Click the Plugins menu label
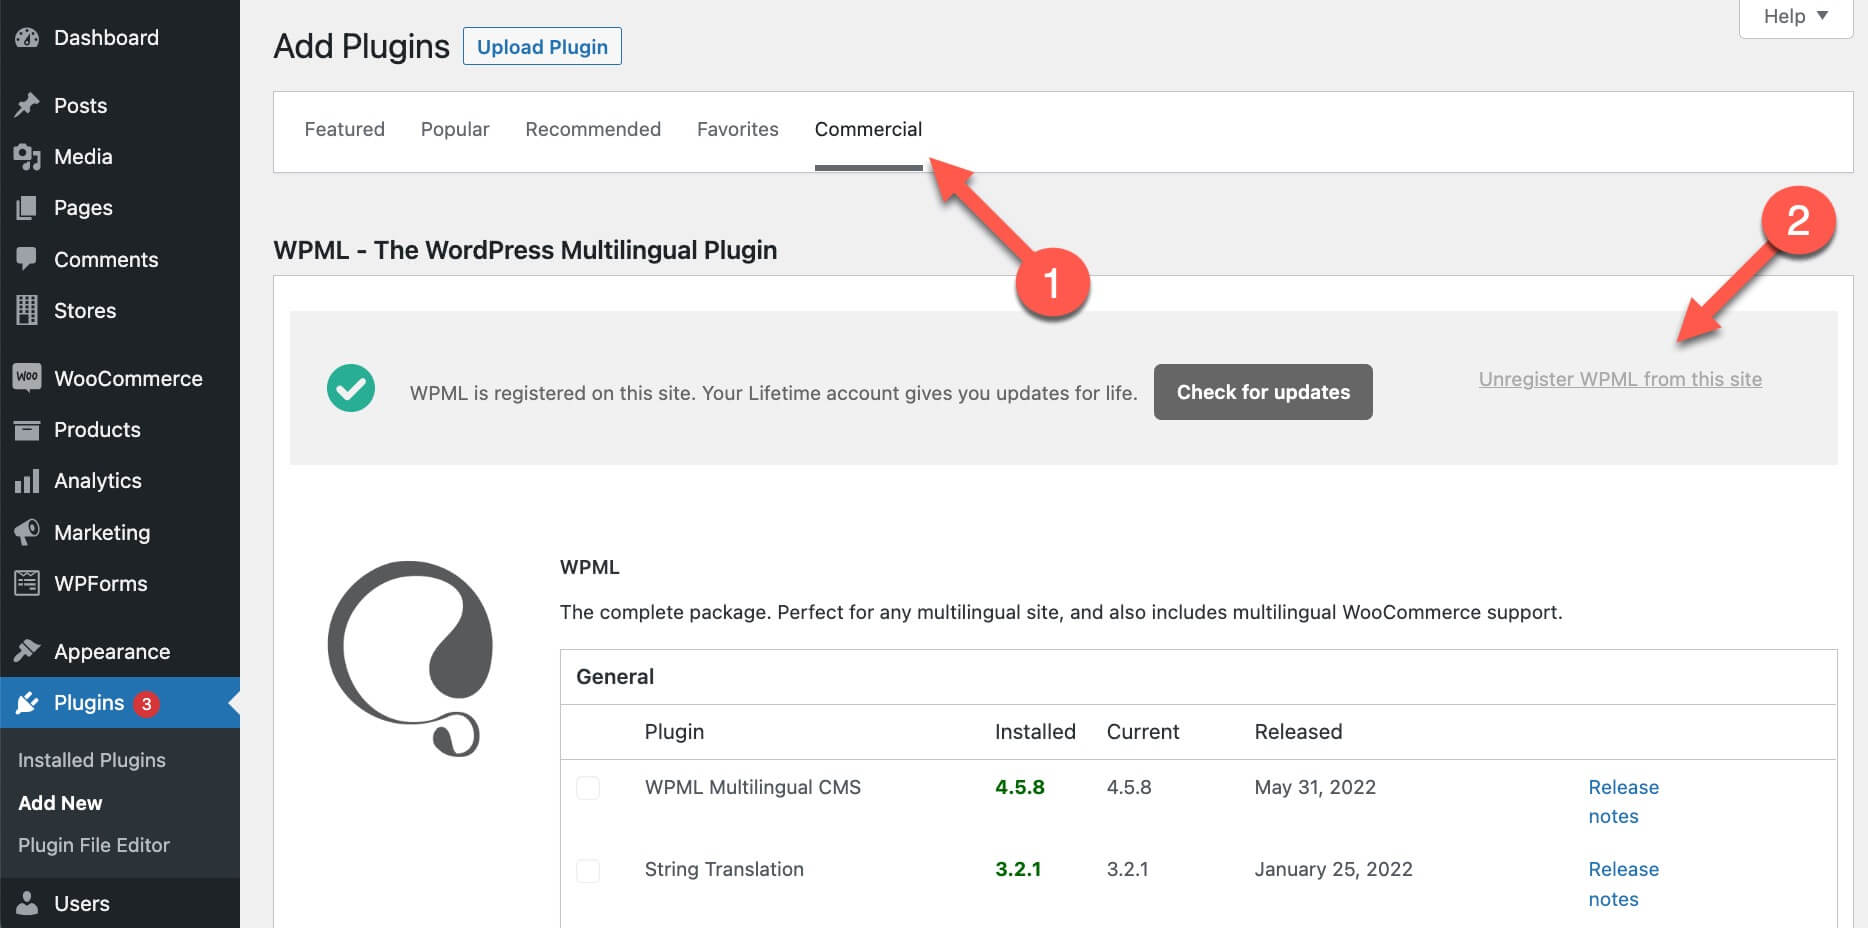 [x=89, y=703]
